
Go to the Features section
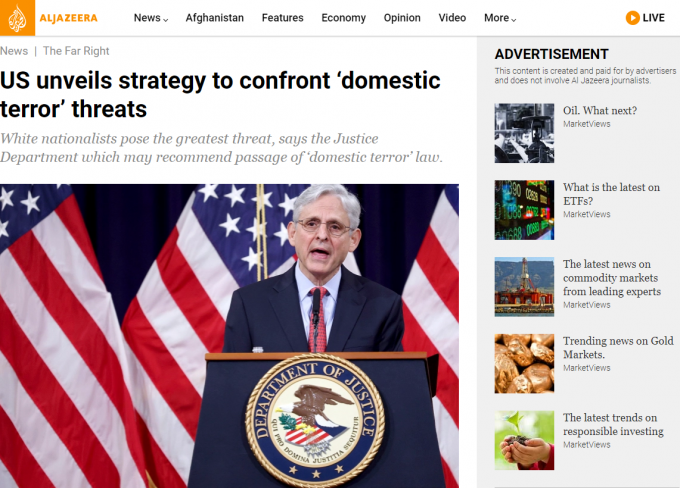282,18
